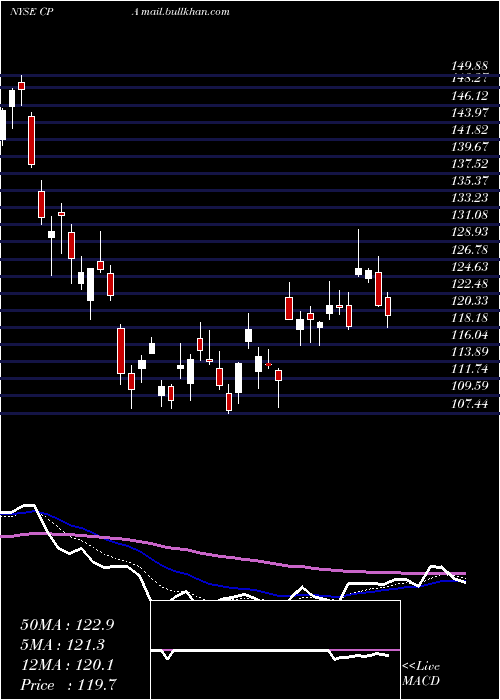Select the 146.12 price level label
Image resolution: width=500 pixels, height=700 pixels.
[470, 96]
